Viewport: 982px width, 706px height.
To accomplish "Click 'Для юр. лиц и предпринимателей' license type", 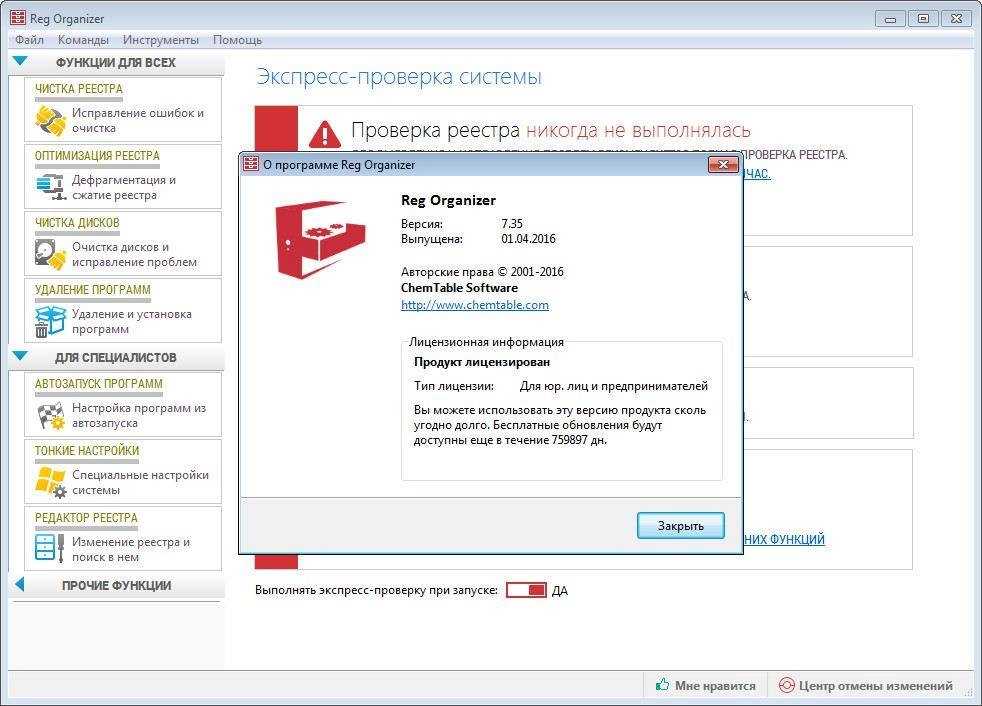I will pos(614,386).
